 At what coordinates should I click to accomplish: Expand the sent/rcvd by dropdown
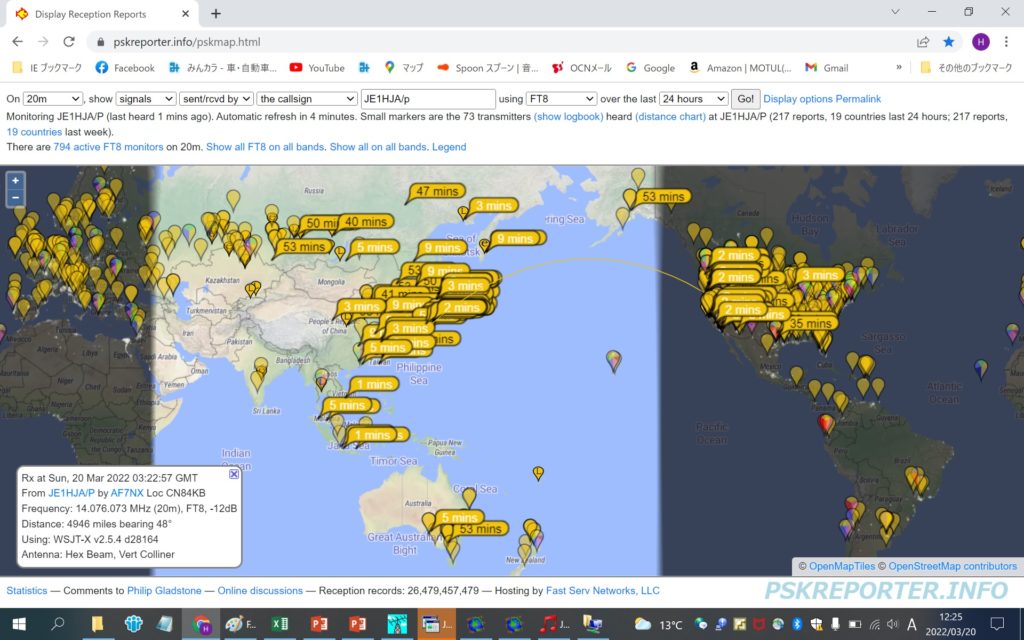(216, 99)
